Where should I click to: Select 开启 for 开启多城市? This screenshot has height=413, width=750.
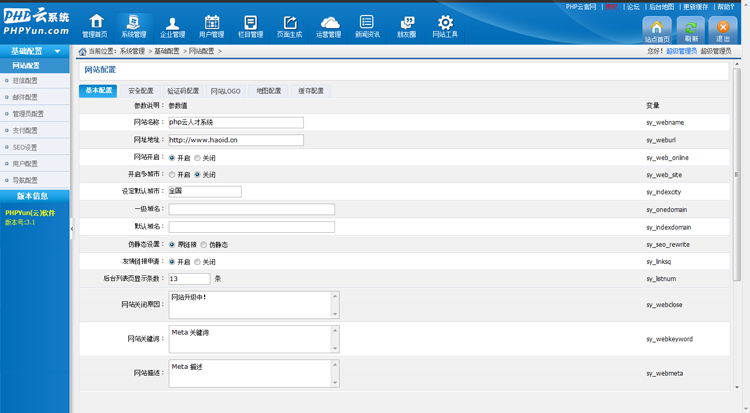coord(172,175)
